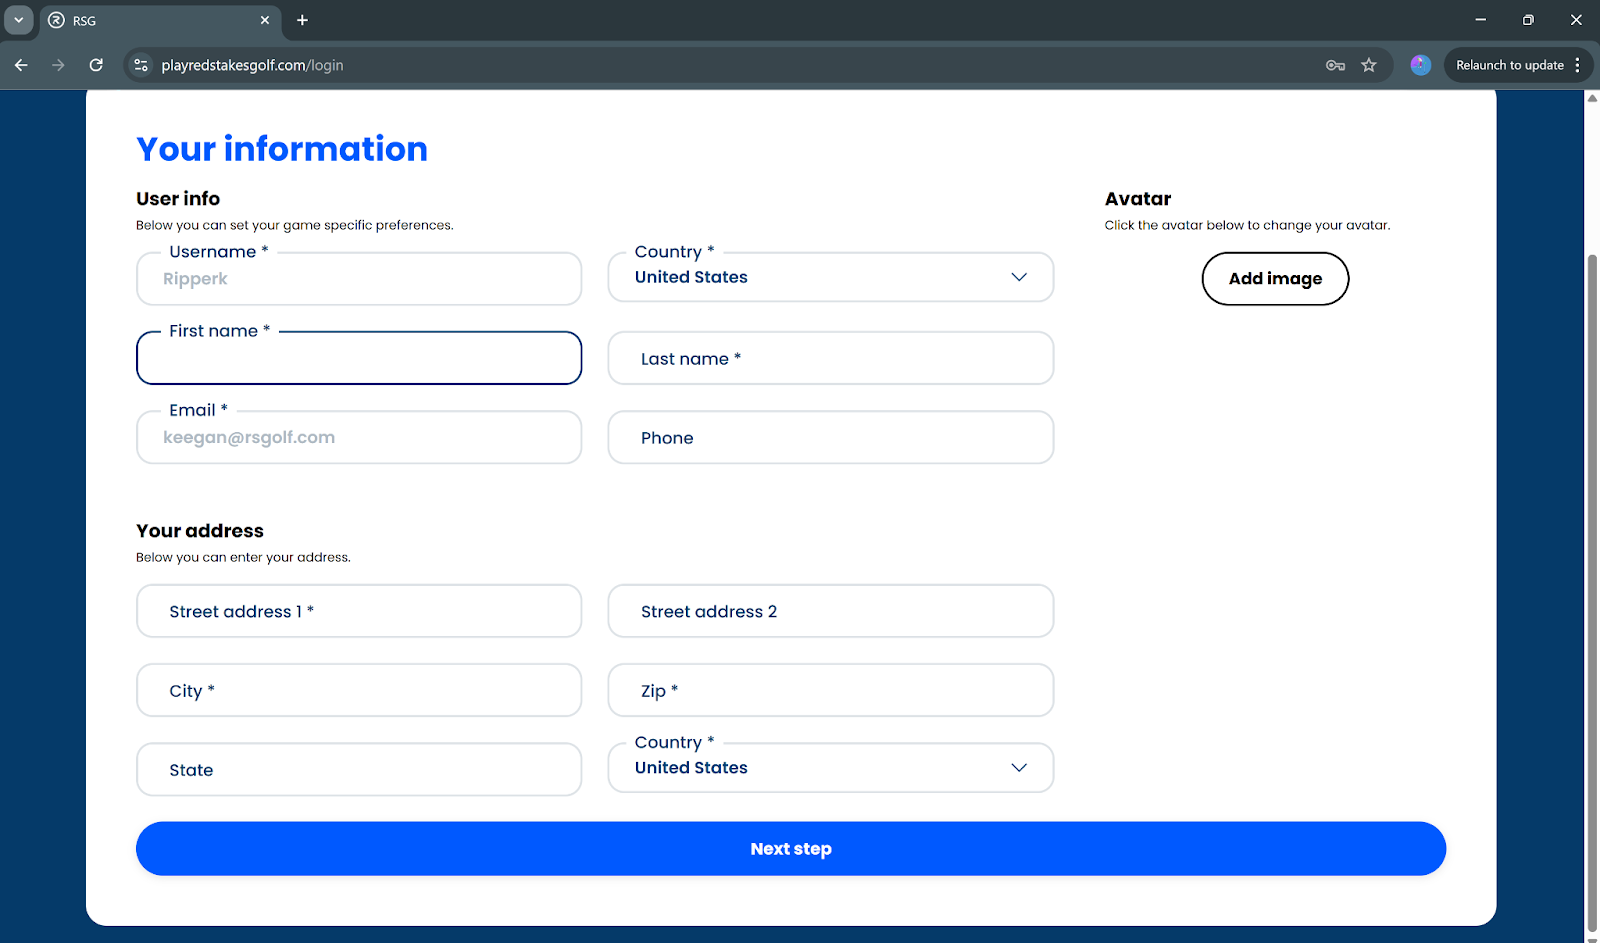Restore down the browser window
The width and height of the screenshot is (1600, 943).
[1528, 20]
